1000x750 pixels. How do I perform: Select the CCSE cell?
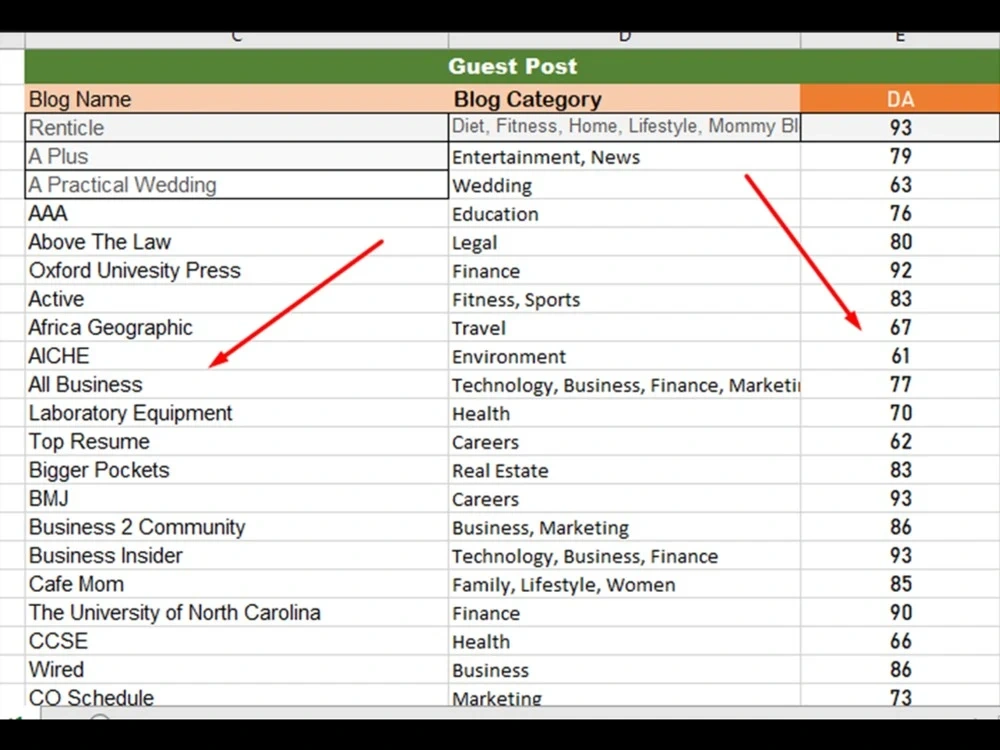pos(237,641)
